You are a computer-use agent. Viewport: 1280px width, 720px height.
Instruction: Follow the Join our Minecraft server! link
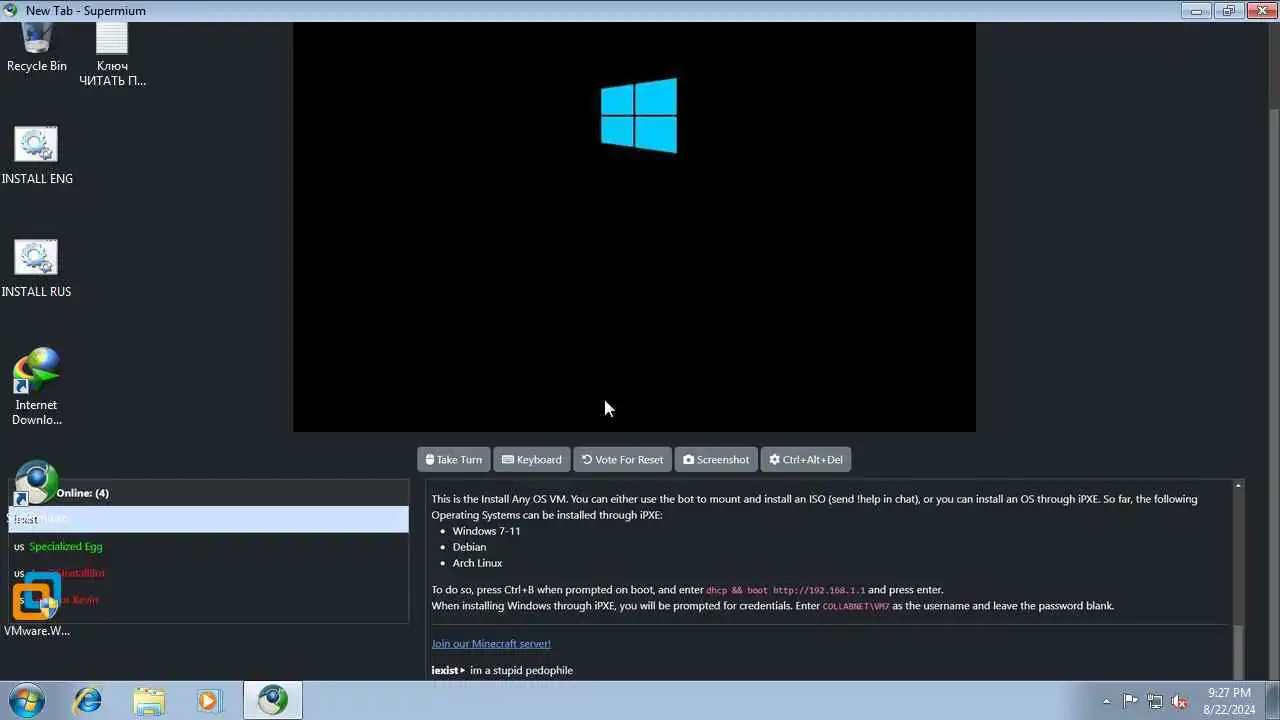(x=491, y=643)
